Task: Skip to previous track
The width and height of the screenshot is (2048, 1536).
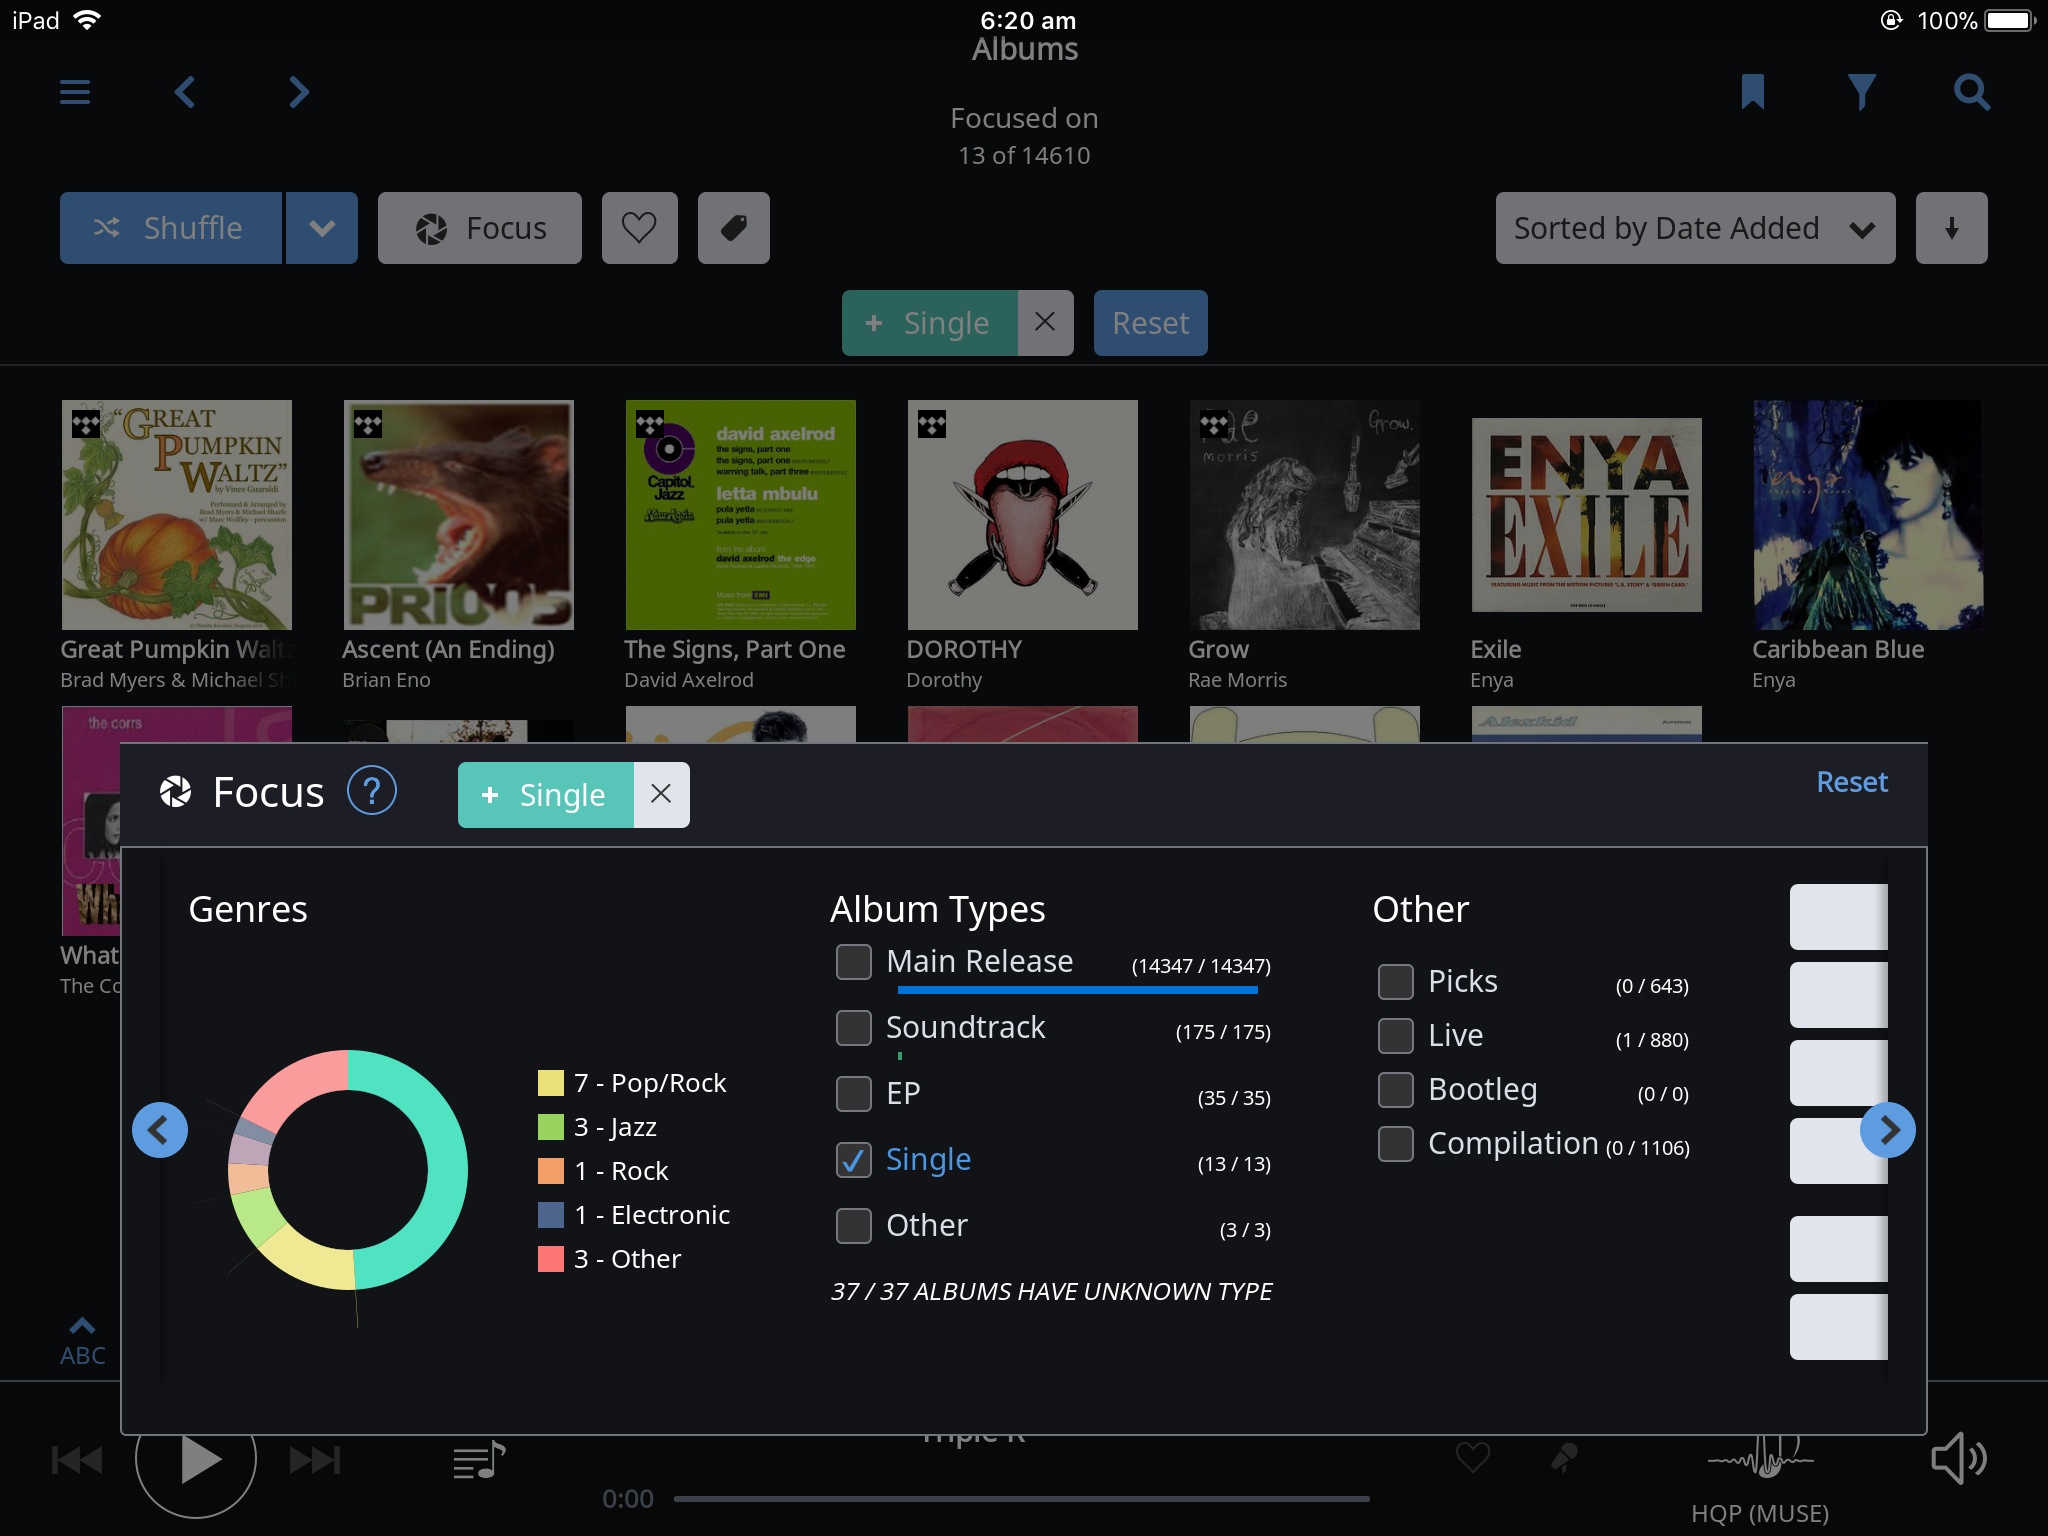Action: (77, 1460)
